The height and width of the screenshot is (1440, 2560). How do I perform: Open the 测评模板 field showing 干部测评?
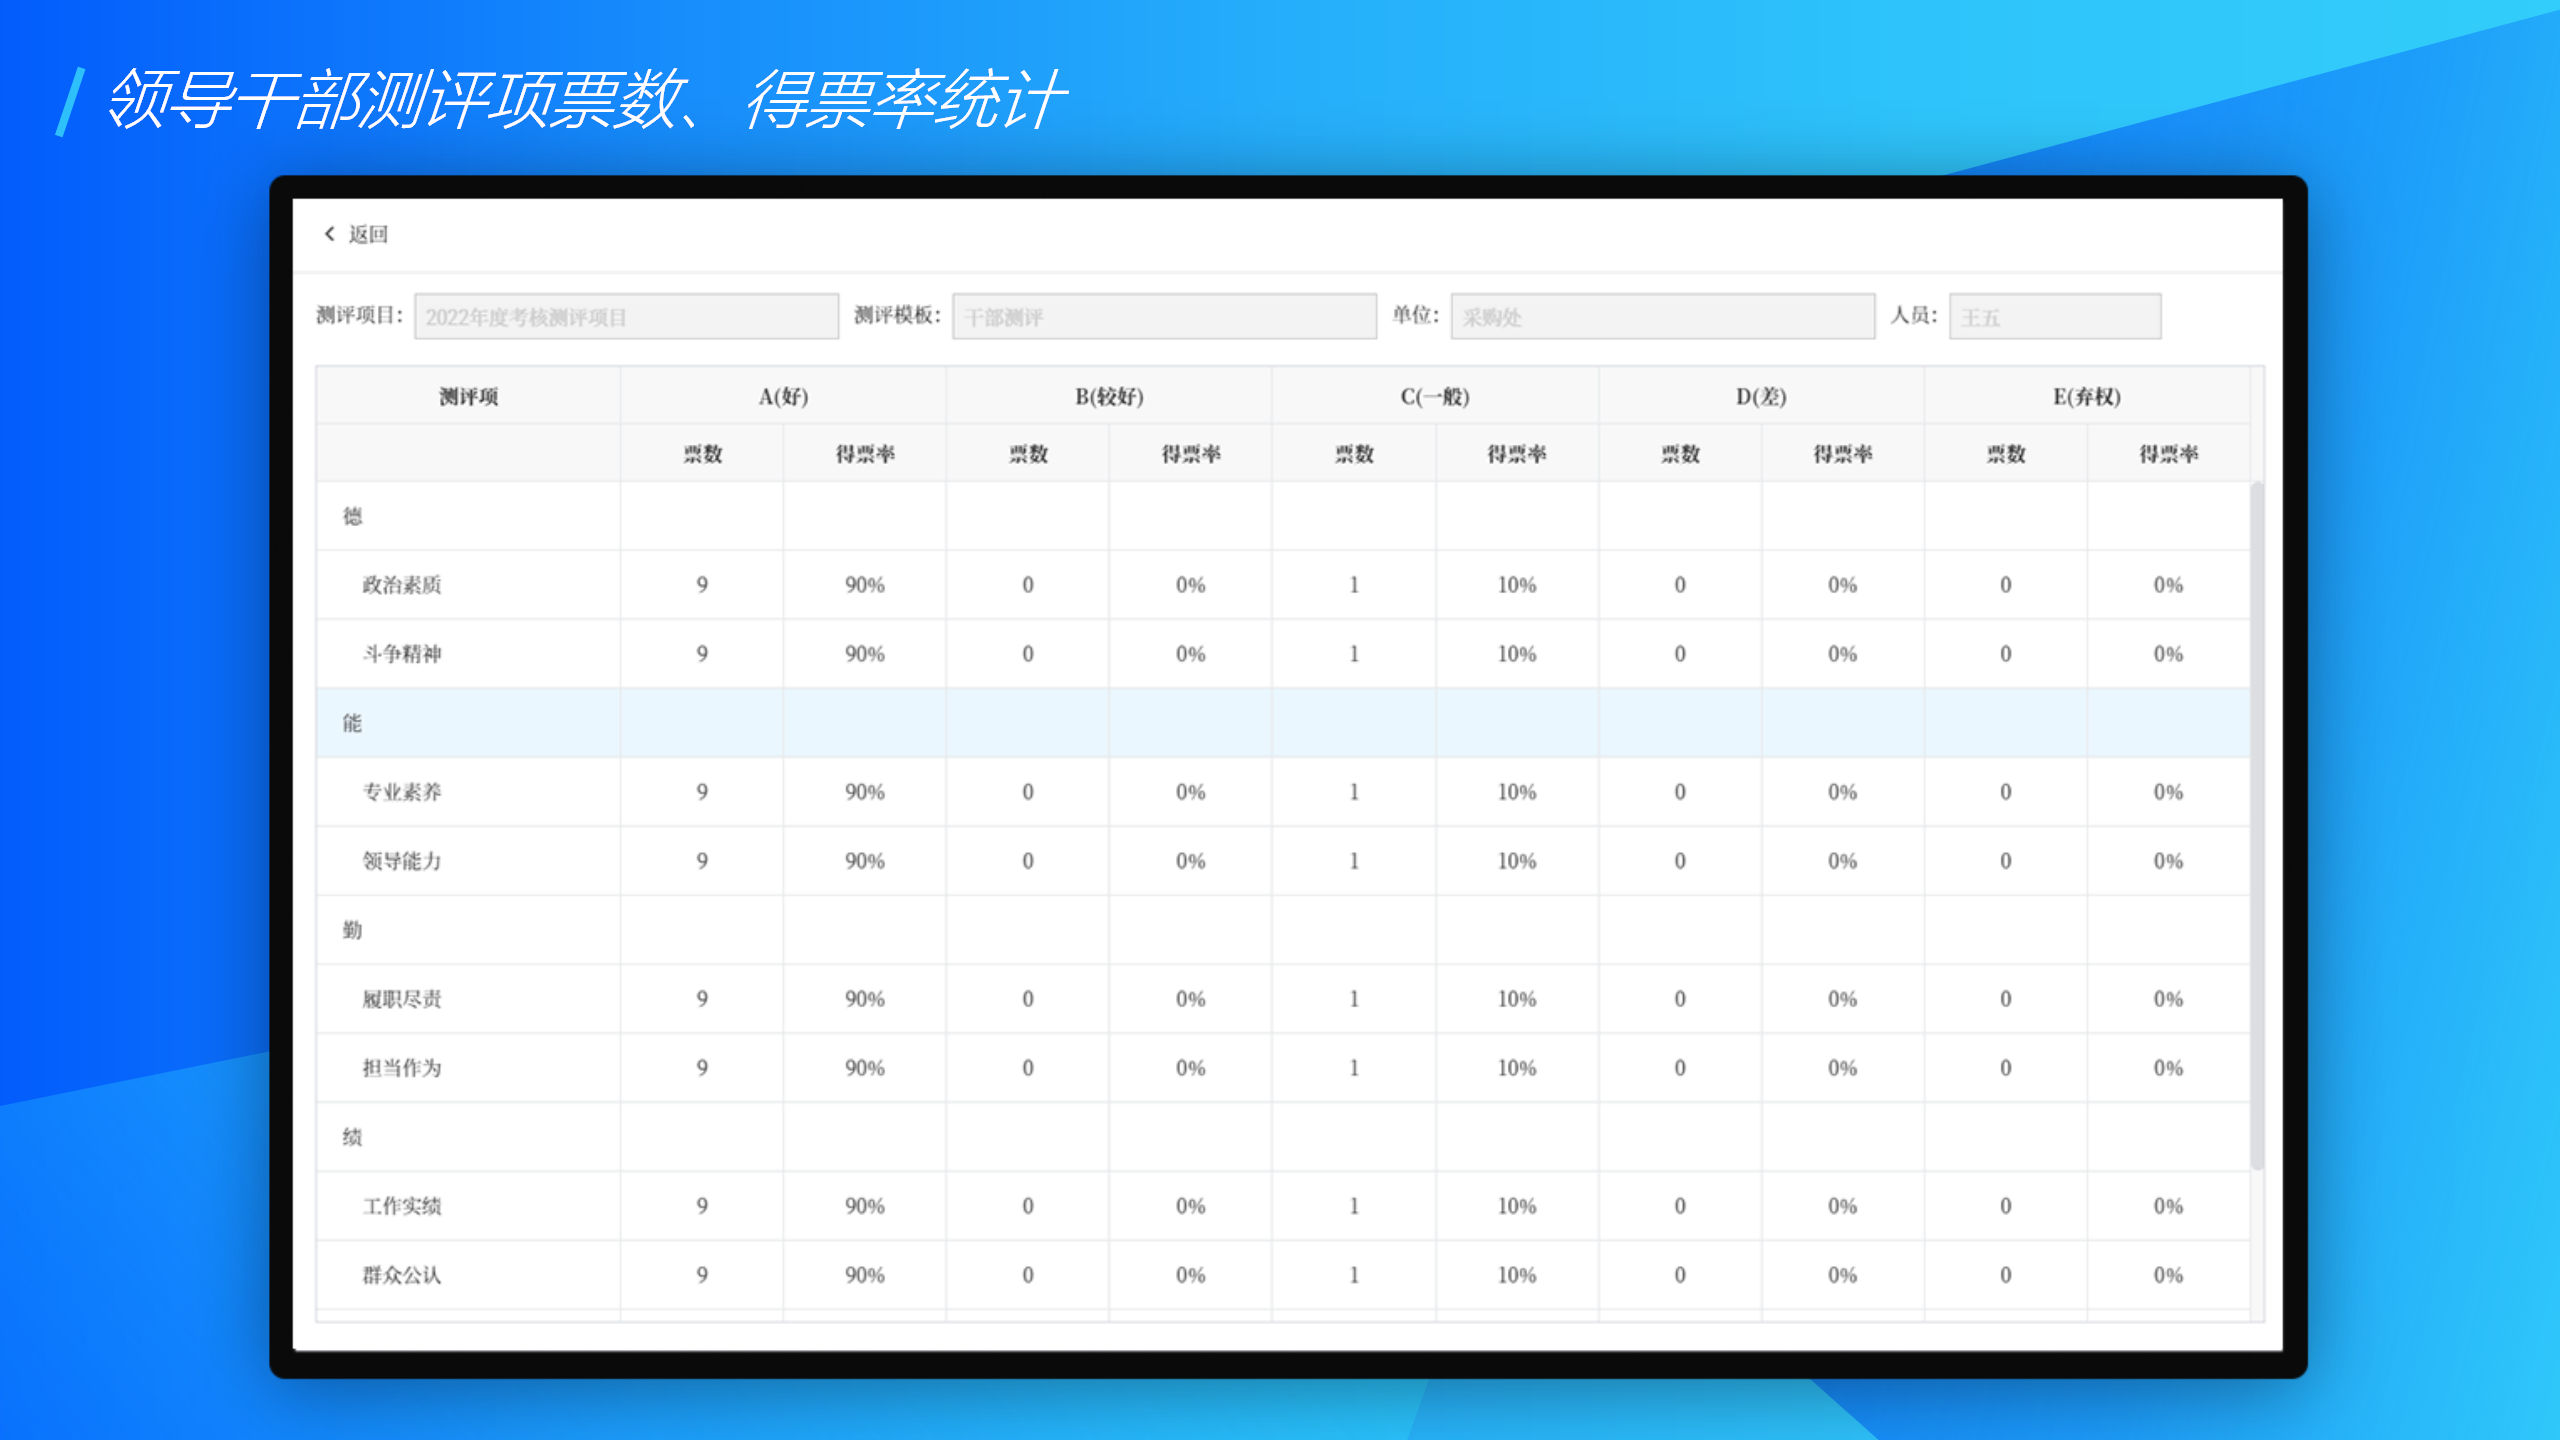tap(1163, 317)
